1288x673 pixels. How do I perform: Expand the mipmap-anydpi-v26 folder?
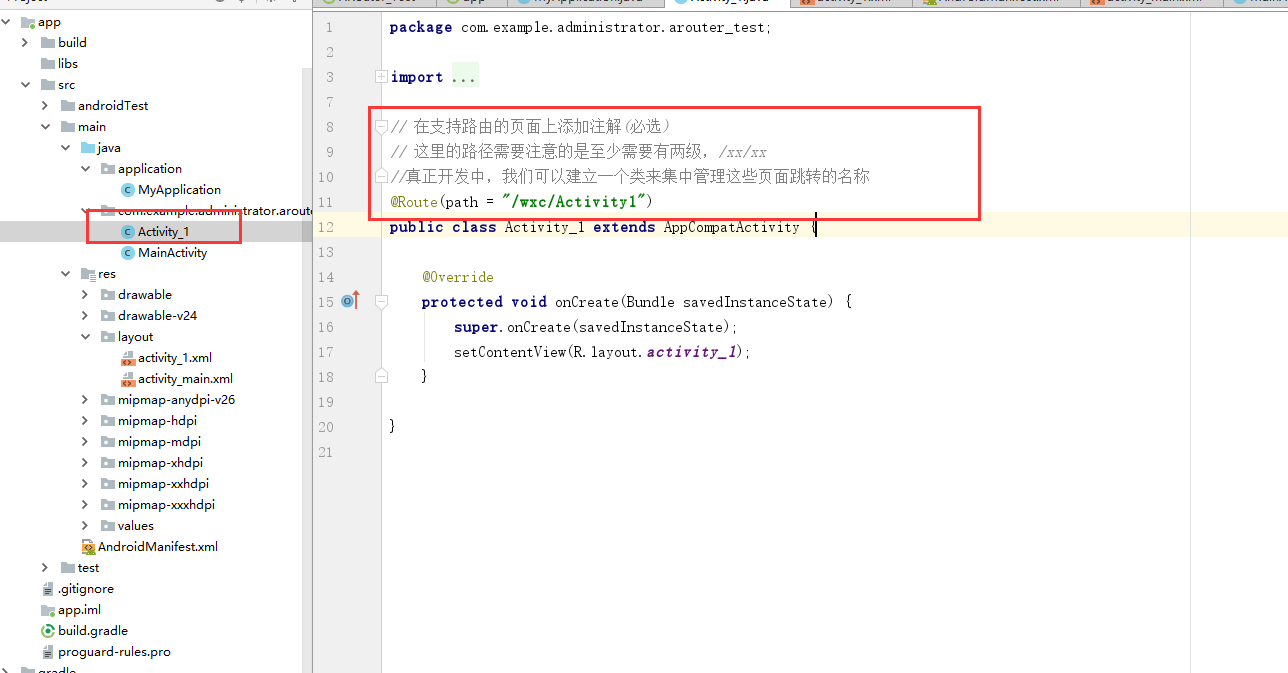pyautogui.click(x=85, y=400)
